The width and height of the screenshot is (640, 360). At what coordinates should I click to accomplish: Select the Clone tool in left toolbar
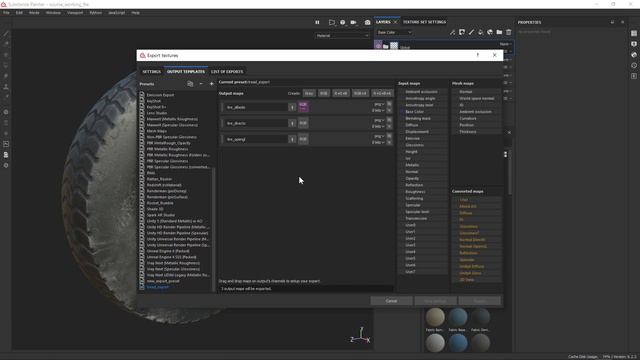pyautogui.click(x=6, y=87)
